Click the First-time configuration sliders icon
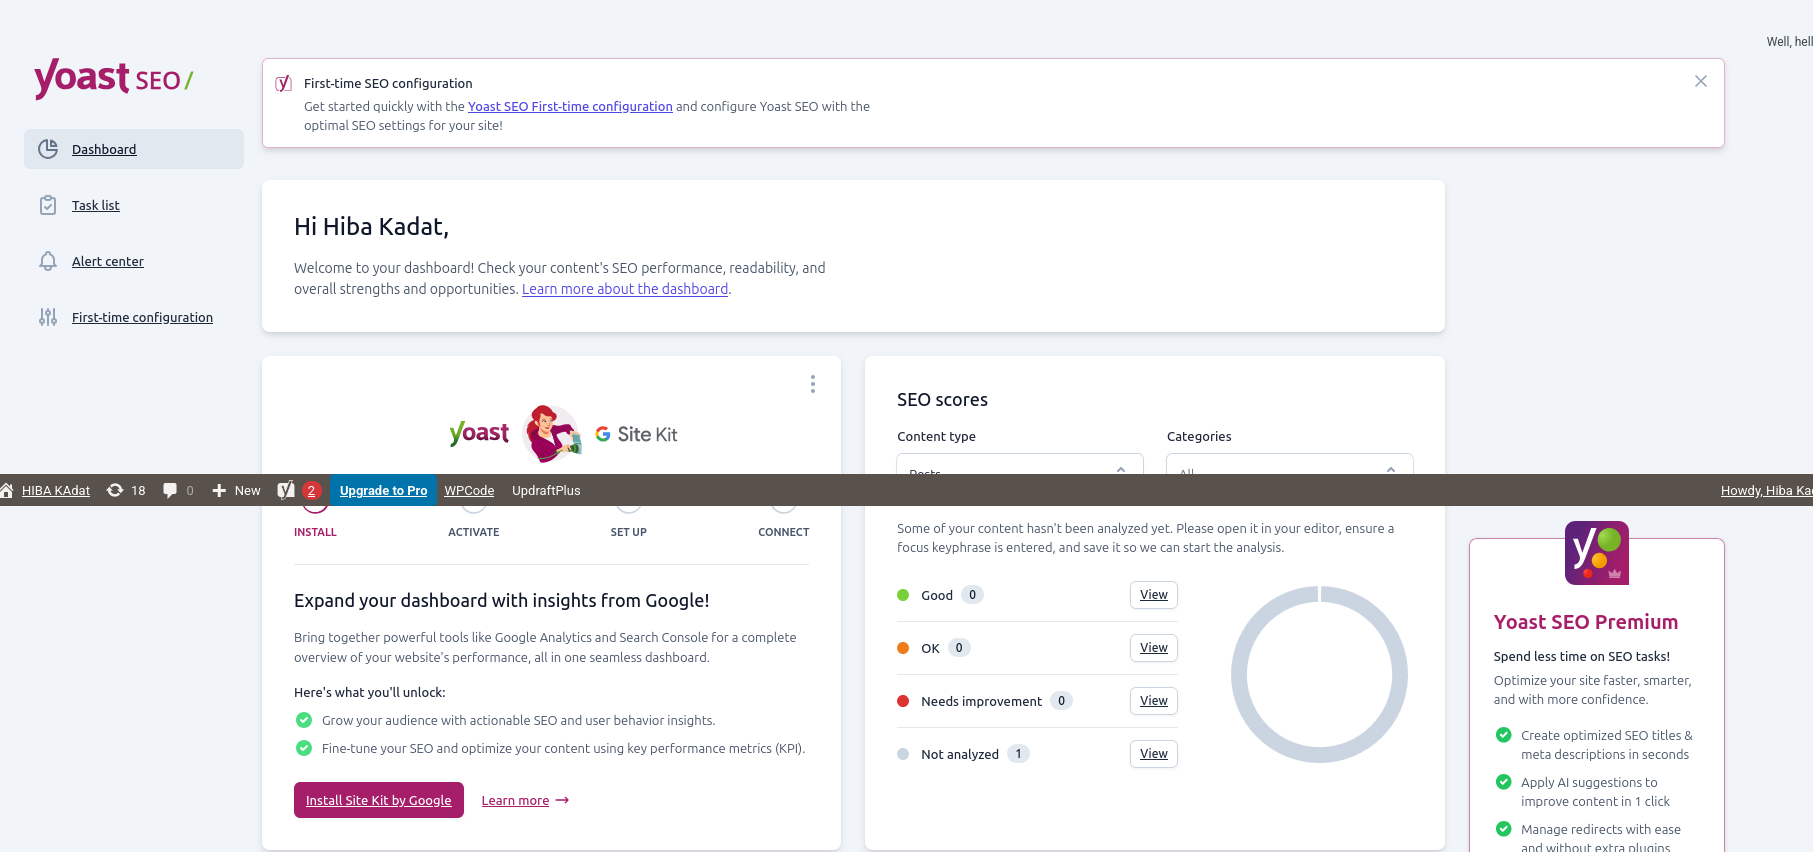The width and height of the screenshot is (1813, 852). pyautogui.click(x=48, y=317)
